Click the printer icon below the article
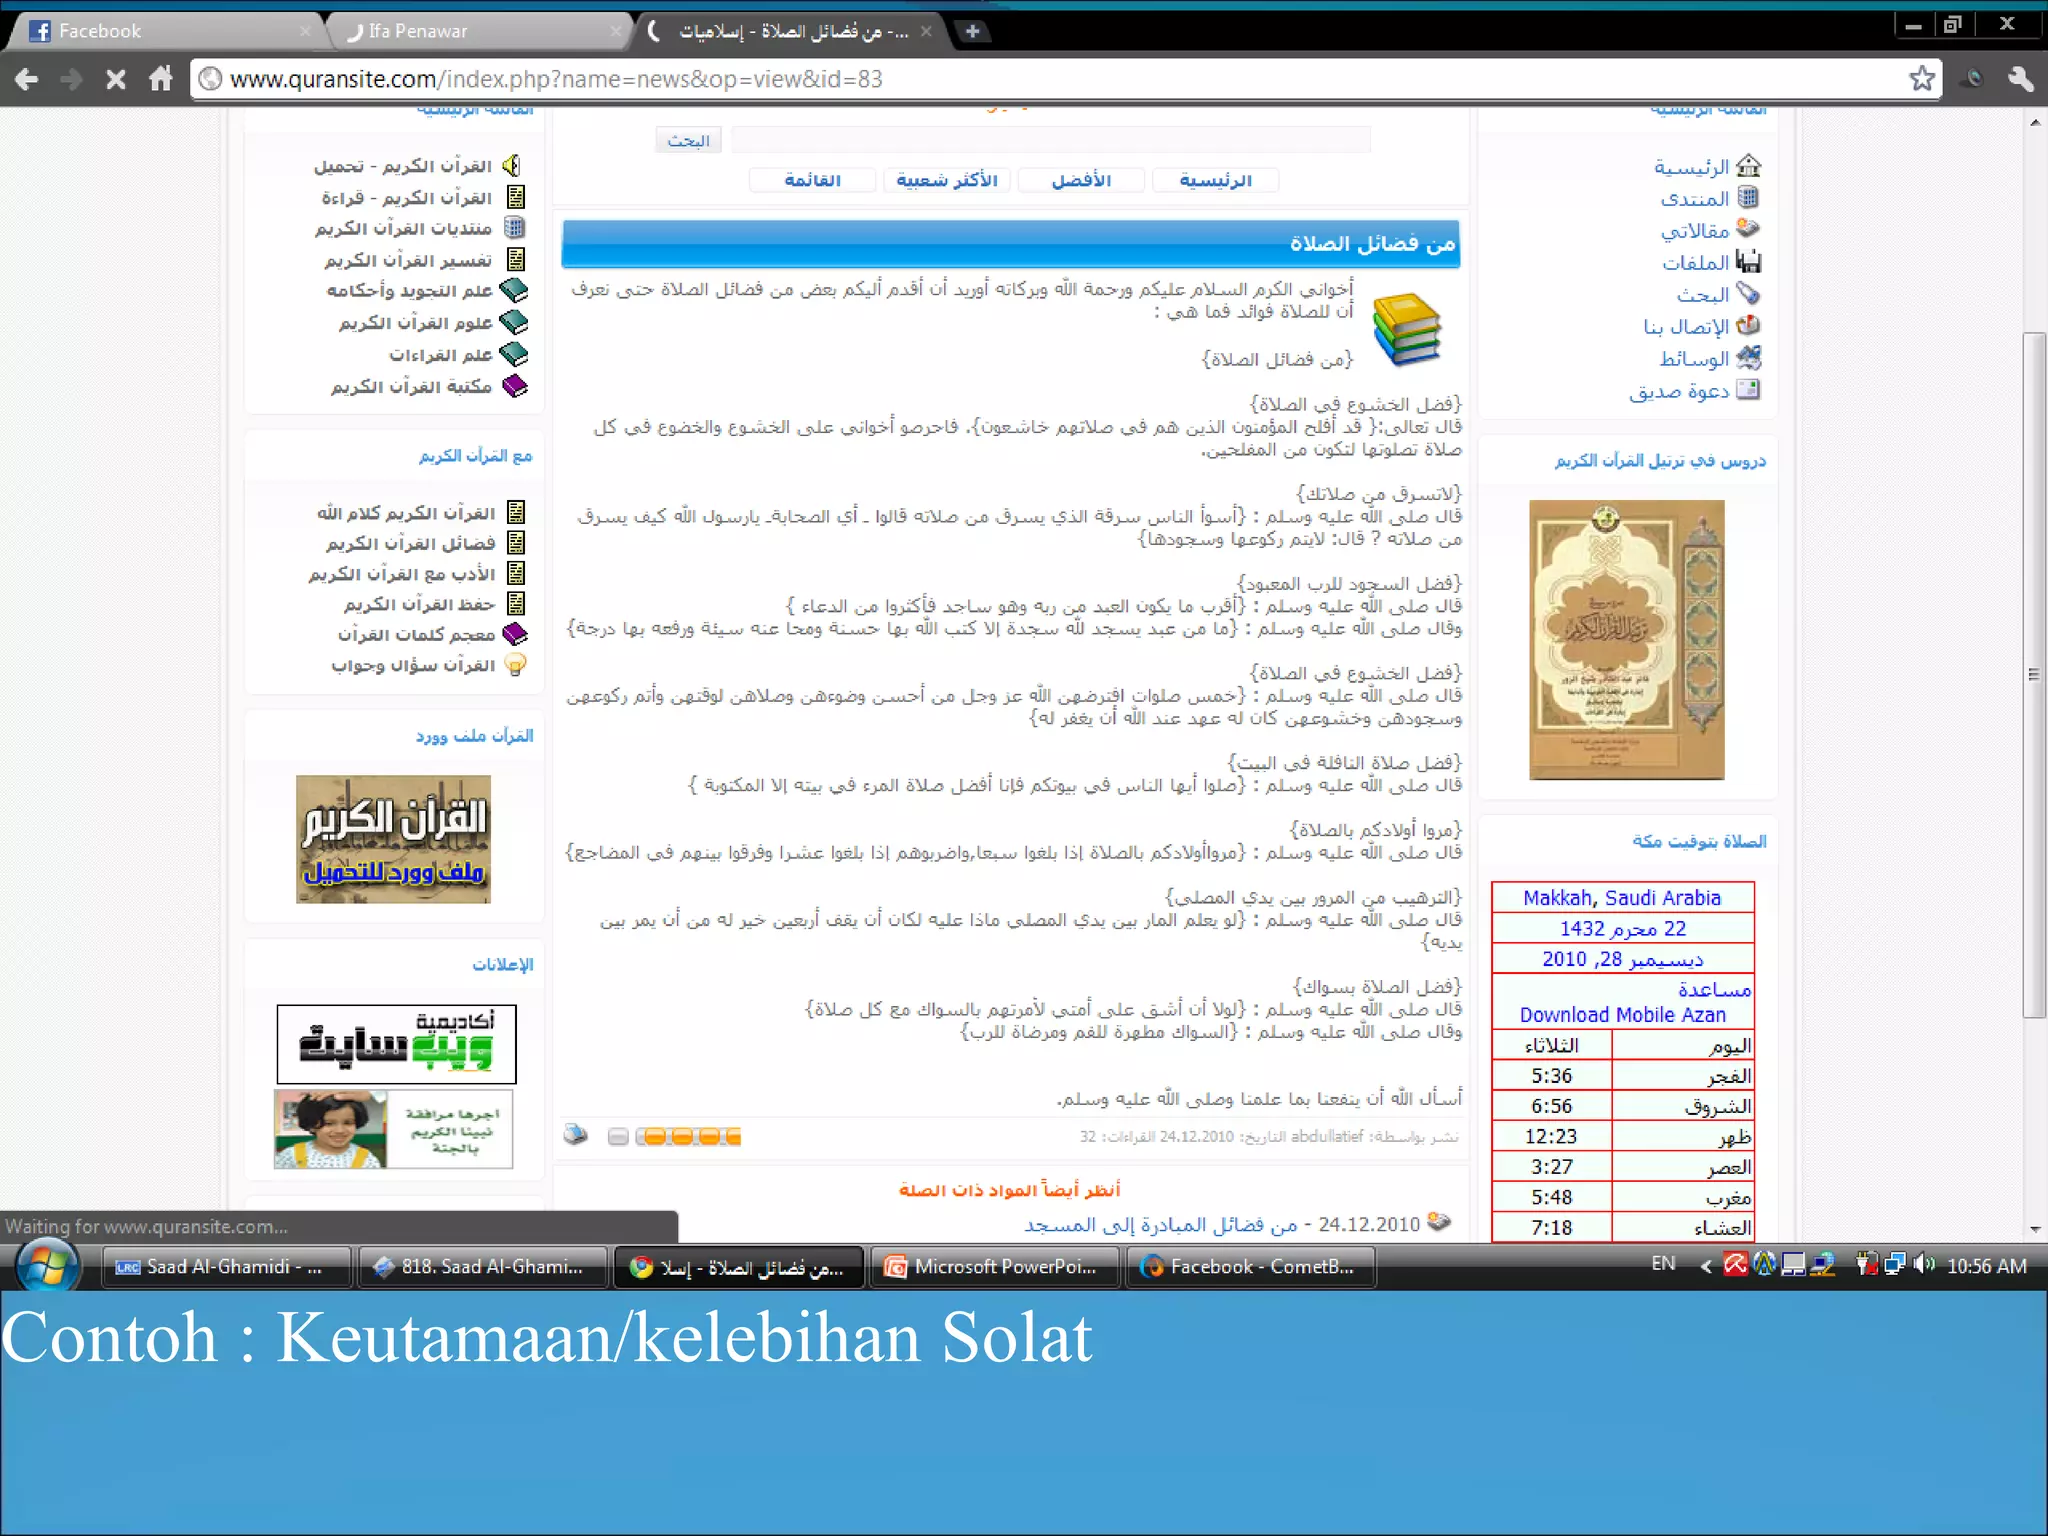The height and width of the screenshot is (1536, 2048). (x=576, y=1135)
